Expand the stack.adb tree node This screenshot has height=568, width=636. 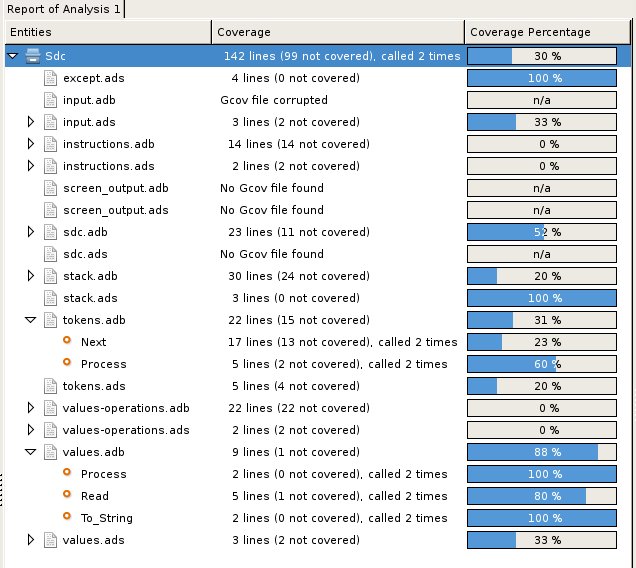[30, 276]
